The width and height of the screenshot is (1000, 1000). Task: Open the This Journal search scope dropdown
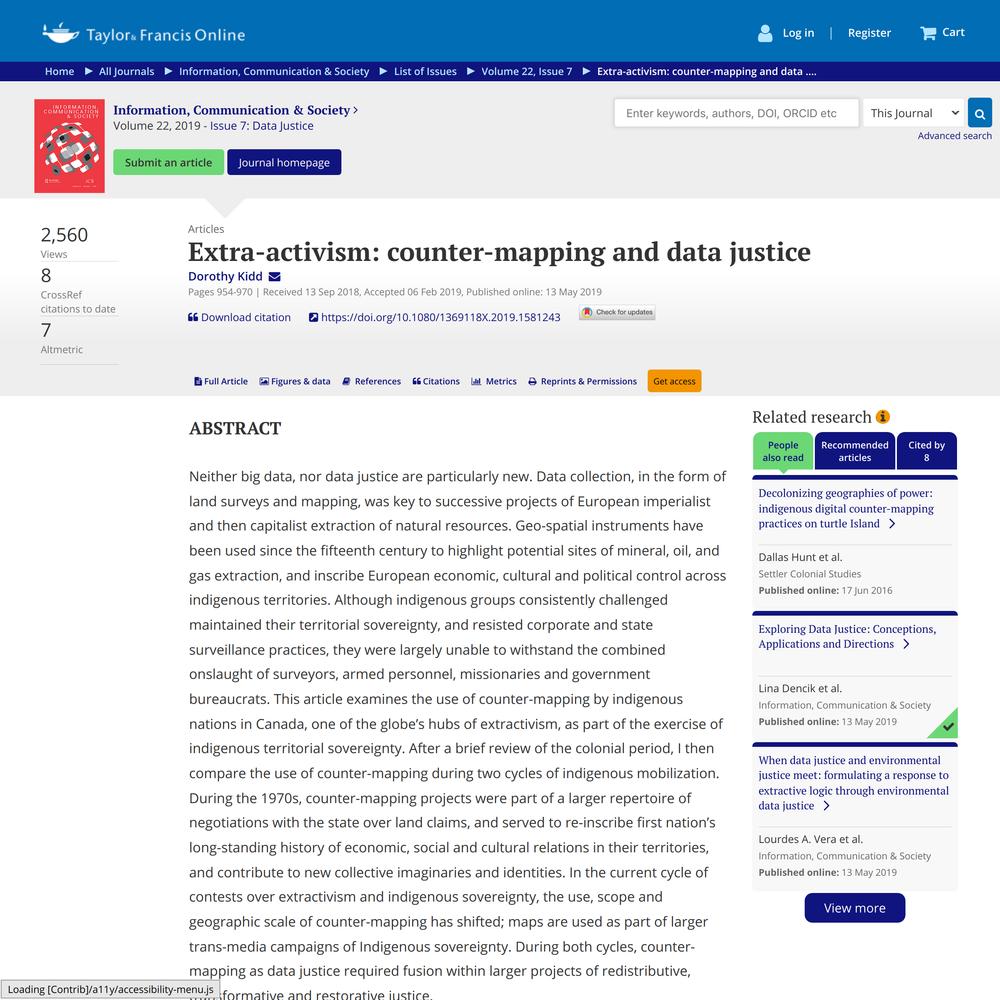point(914,113)
